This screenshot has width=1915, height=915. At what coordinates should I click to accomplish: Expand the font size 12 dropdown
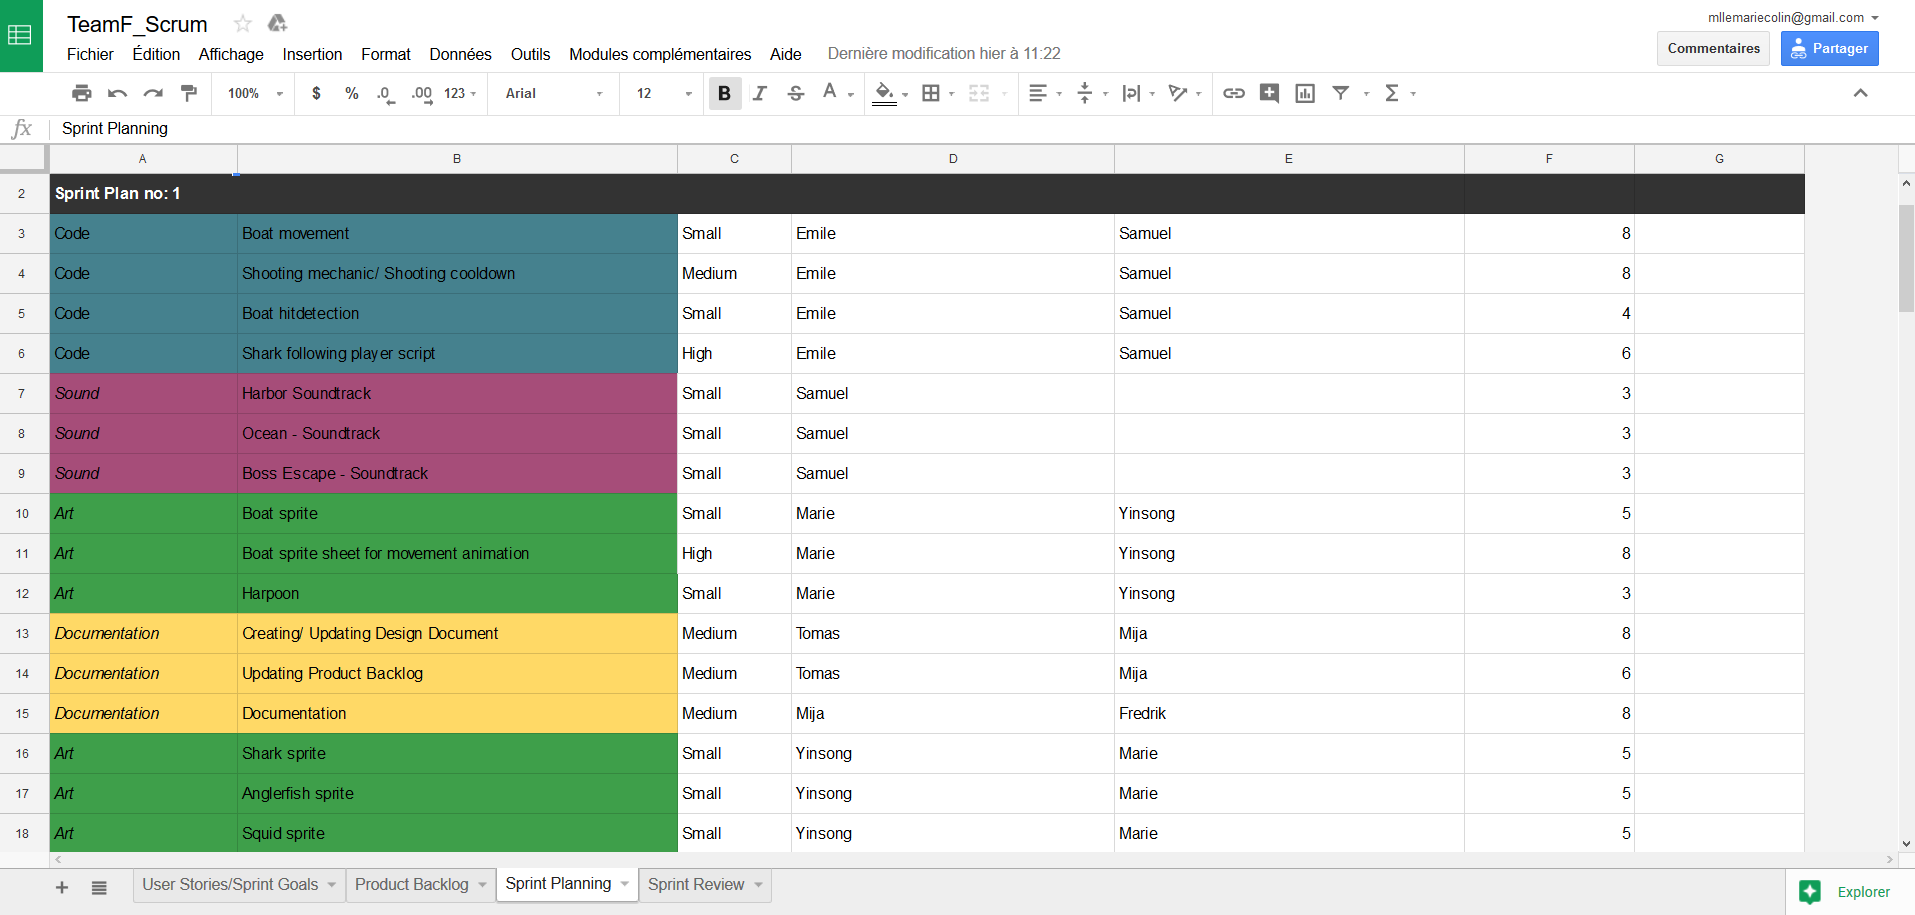664,93
